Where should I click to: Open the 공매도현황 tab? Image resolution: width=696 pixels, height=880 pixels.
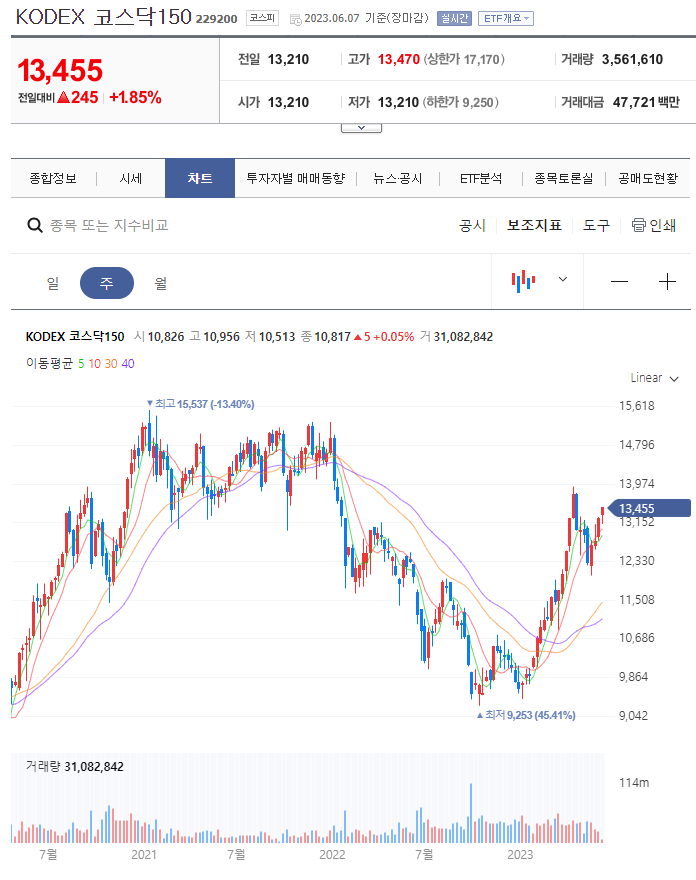[x=648, y=178]
